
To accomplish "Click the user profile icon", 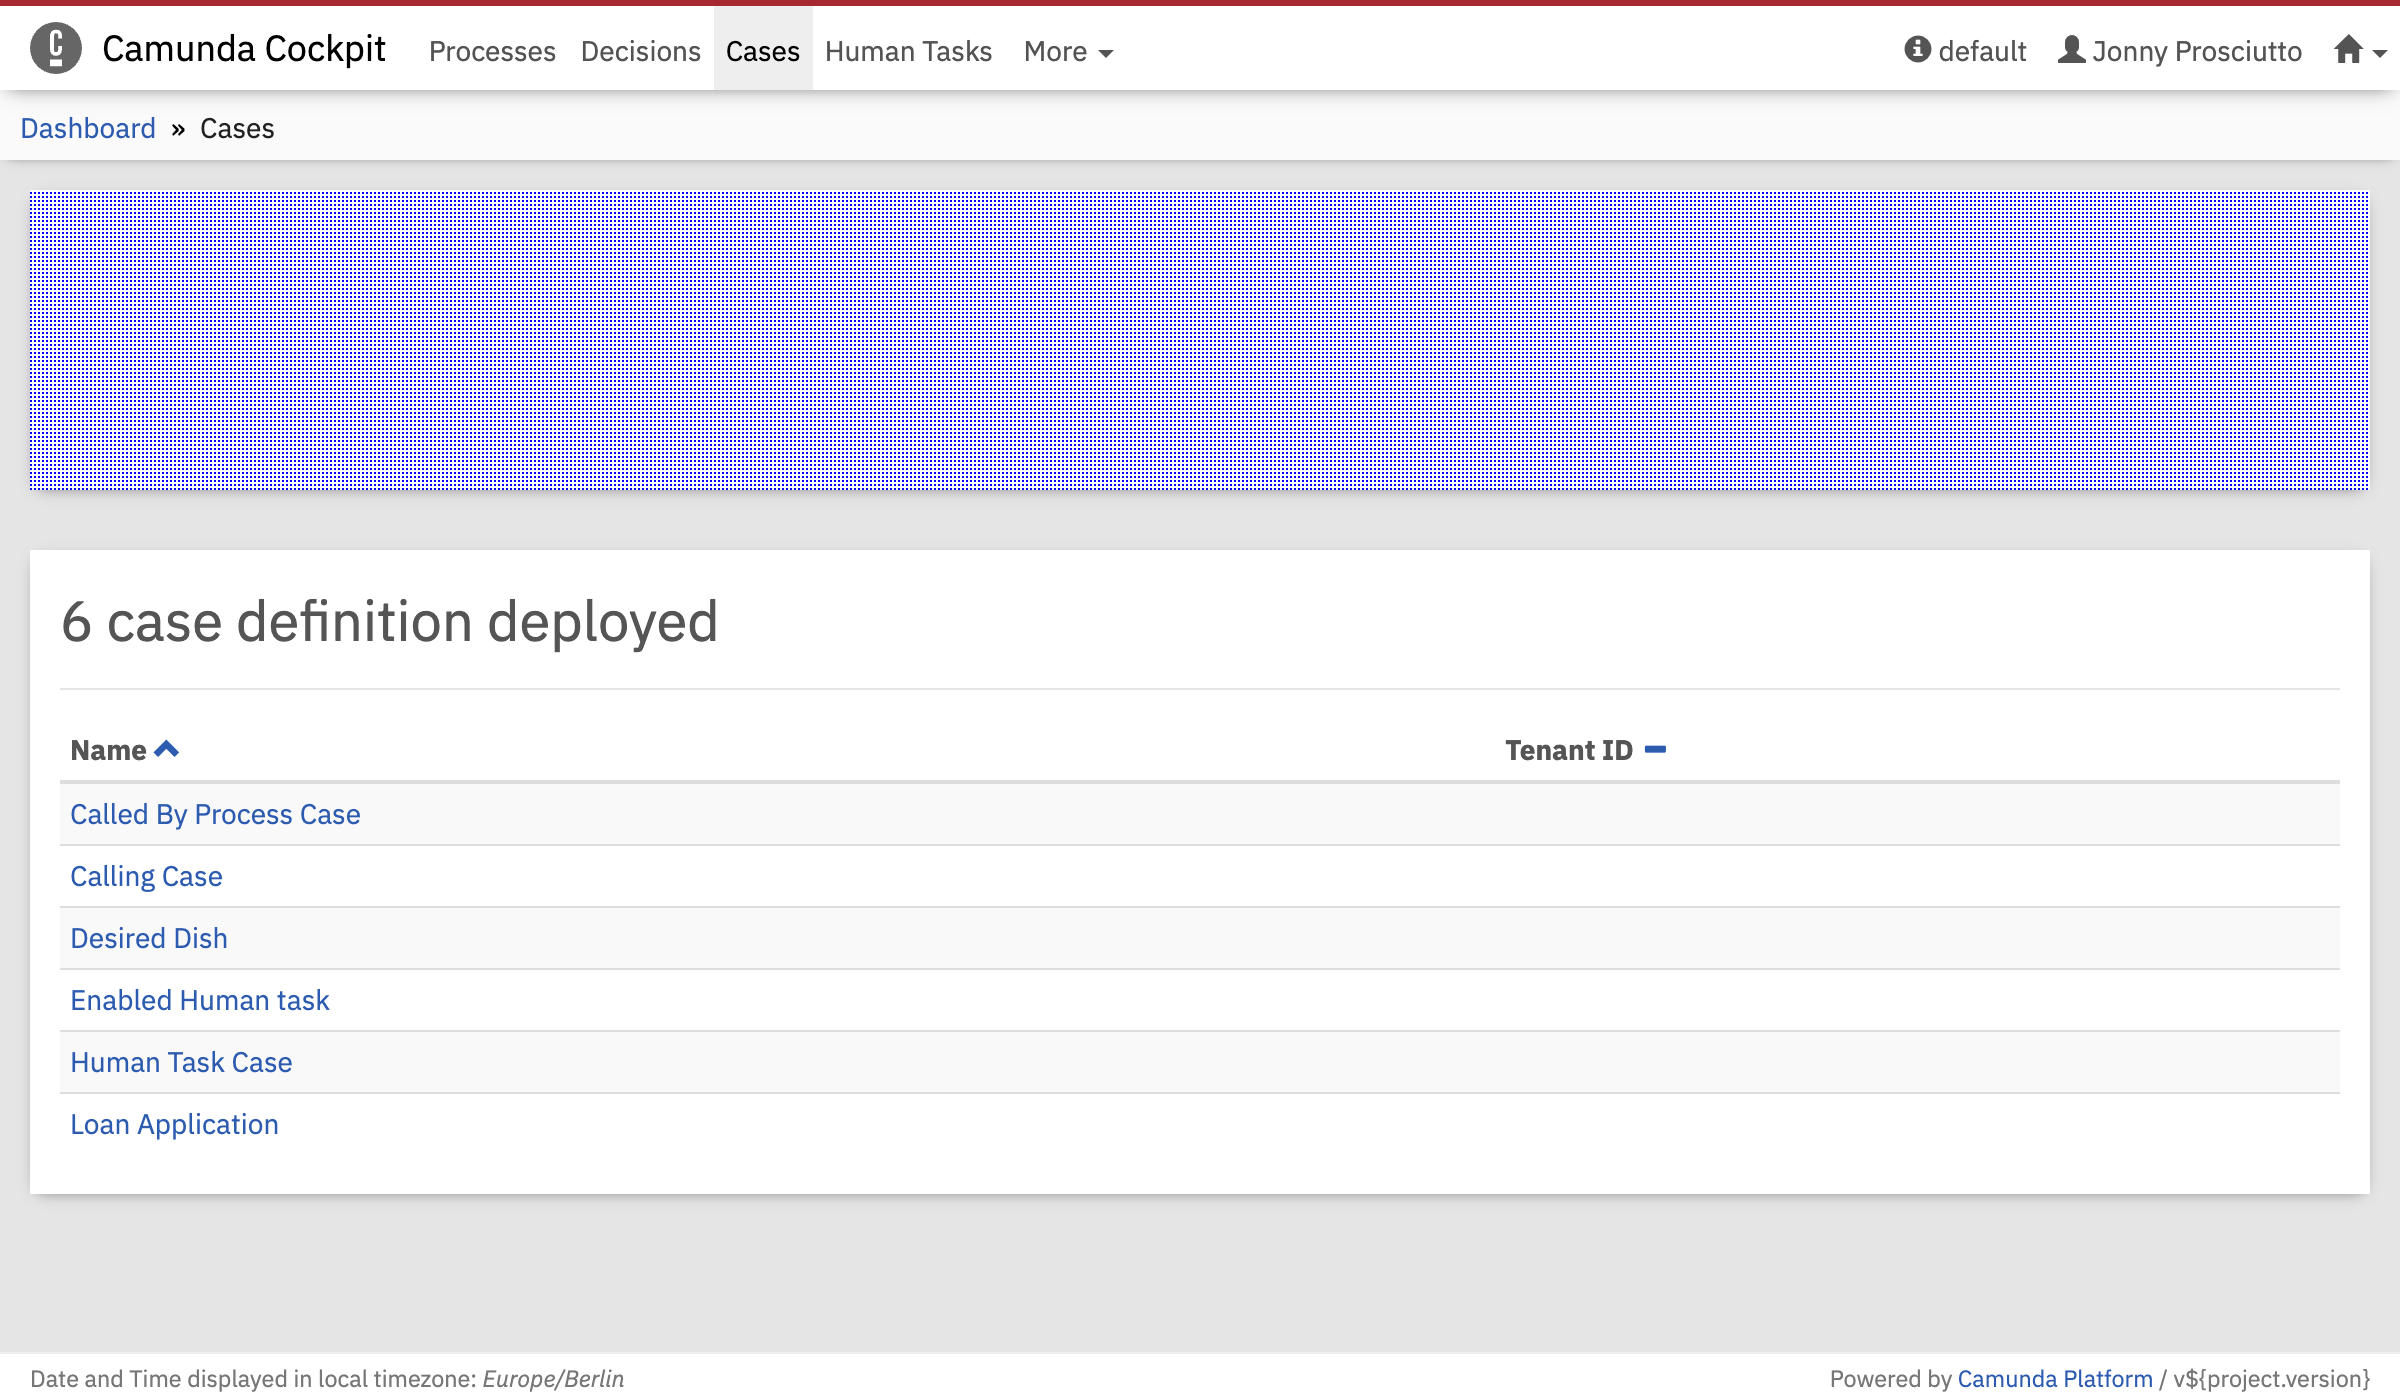I will click(2071, 49).
